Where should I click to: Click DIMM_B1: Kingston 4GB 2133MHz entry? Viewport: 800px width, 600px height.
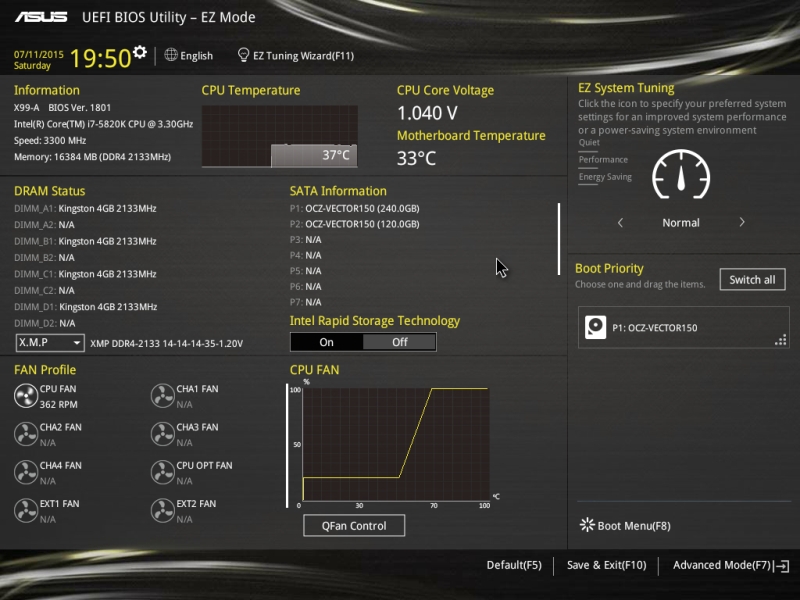(85, 241)
